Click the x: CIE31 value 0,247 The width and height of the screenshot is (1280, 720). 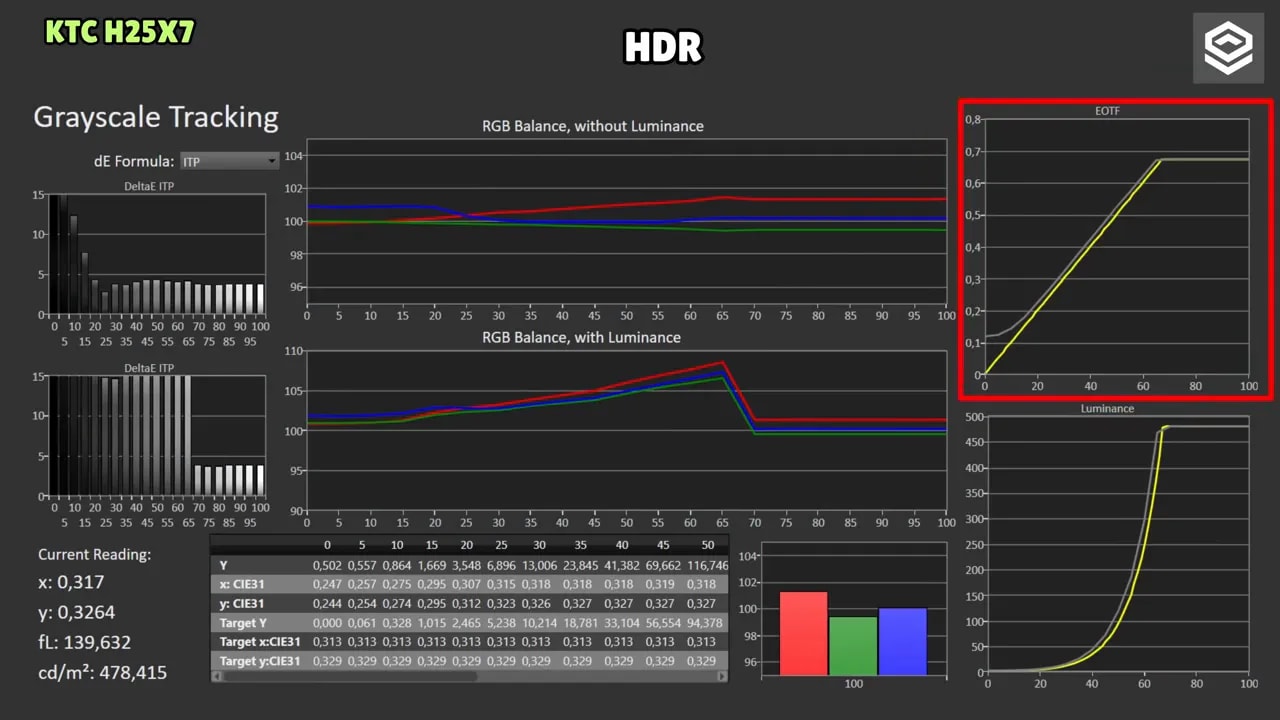point(327,584)
